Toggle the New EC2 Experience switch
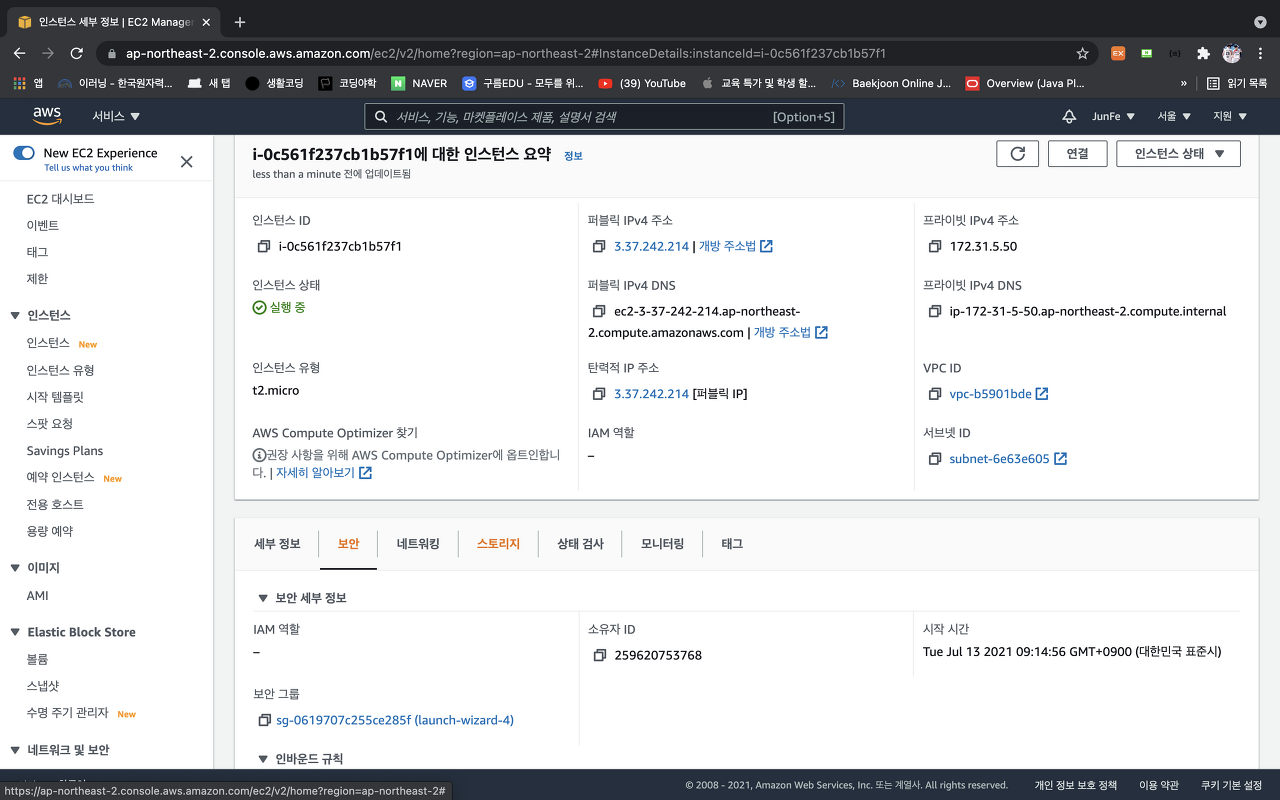1280x800 pixels. click(x=24, y=153)
